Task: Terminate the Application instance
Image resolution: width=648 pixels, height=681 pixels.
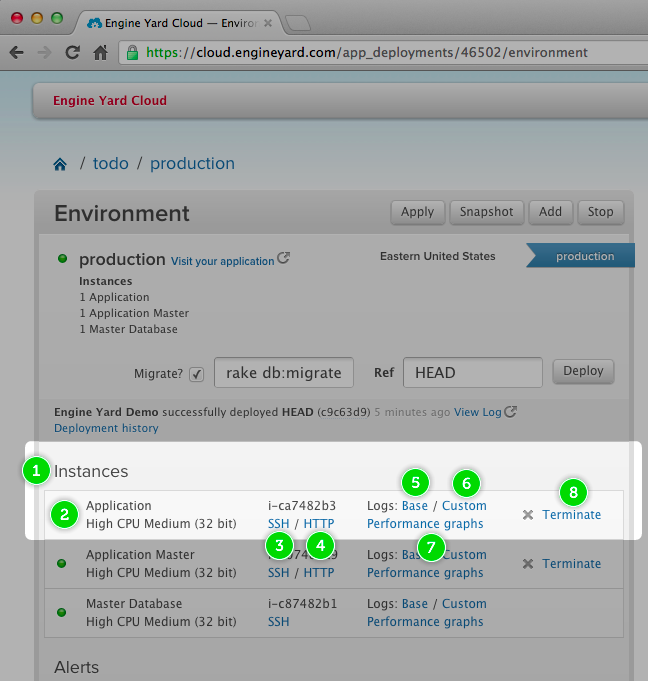Action: click(571, 515)
